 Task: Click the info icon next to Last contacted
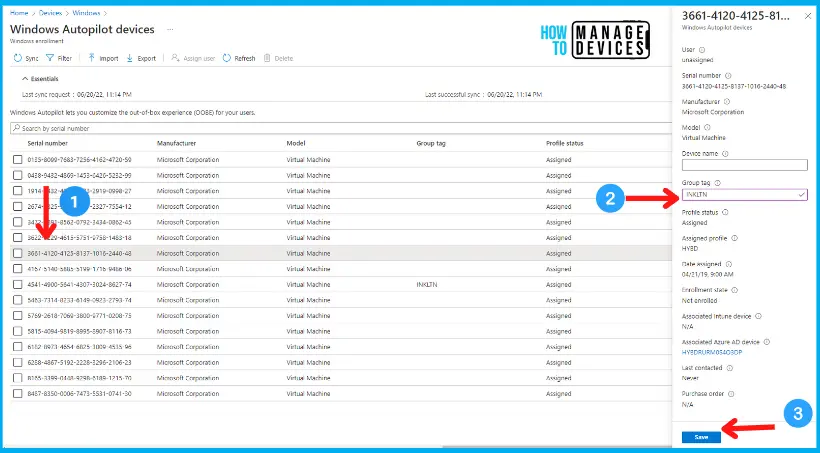(x=730, y=368)
